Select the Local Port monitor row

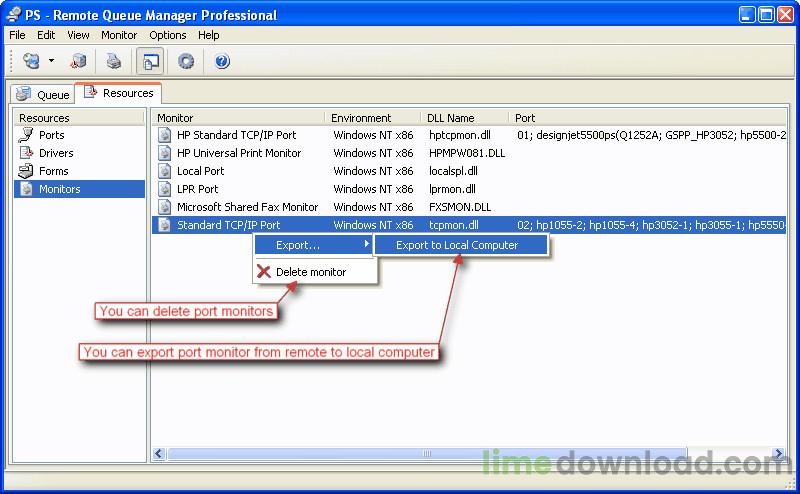469,171
